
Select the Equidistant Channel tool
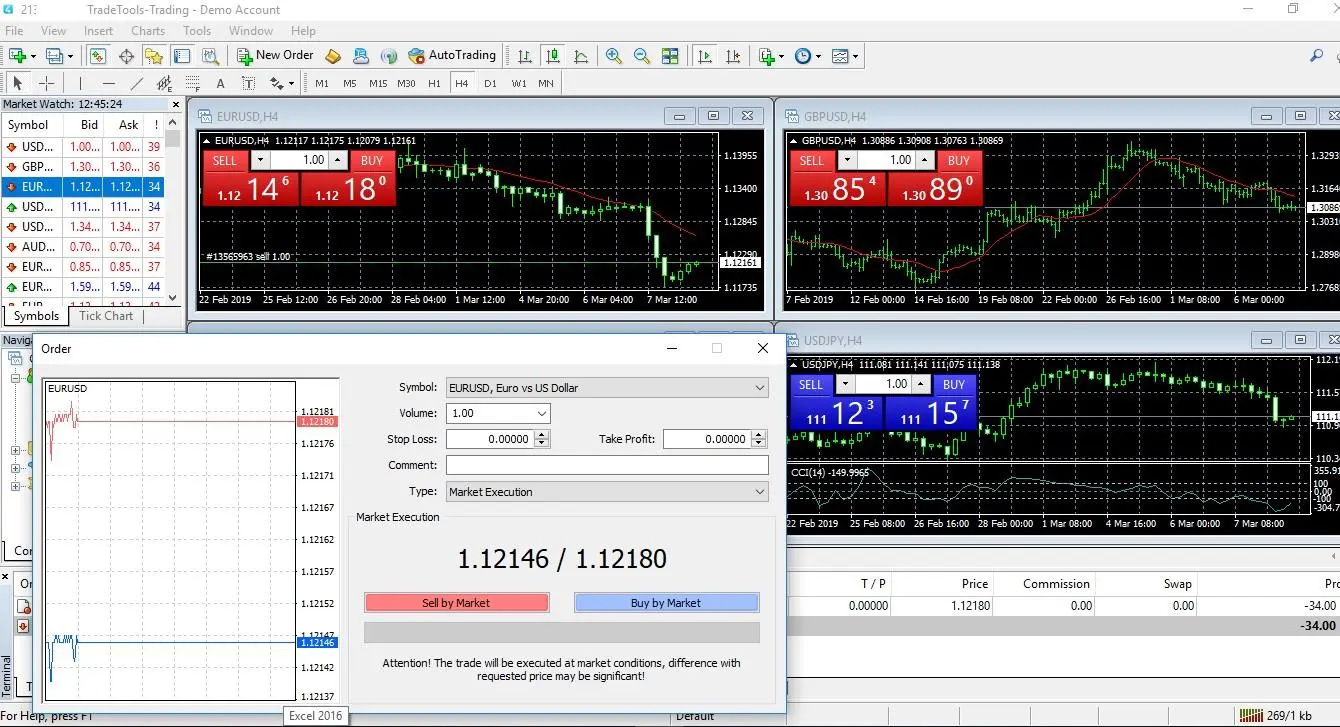click(x=165, y=83)
